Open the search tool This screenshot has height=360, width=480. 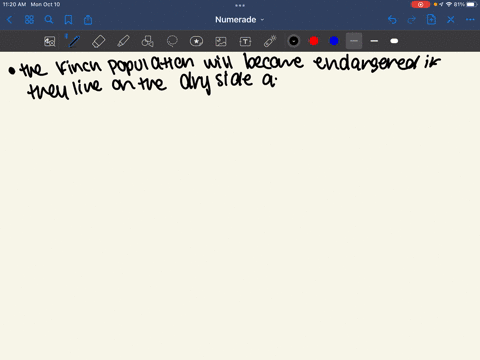49,20
